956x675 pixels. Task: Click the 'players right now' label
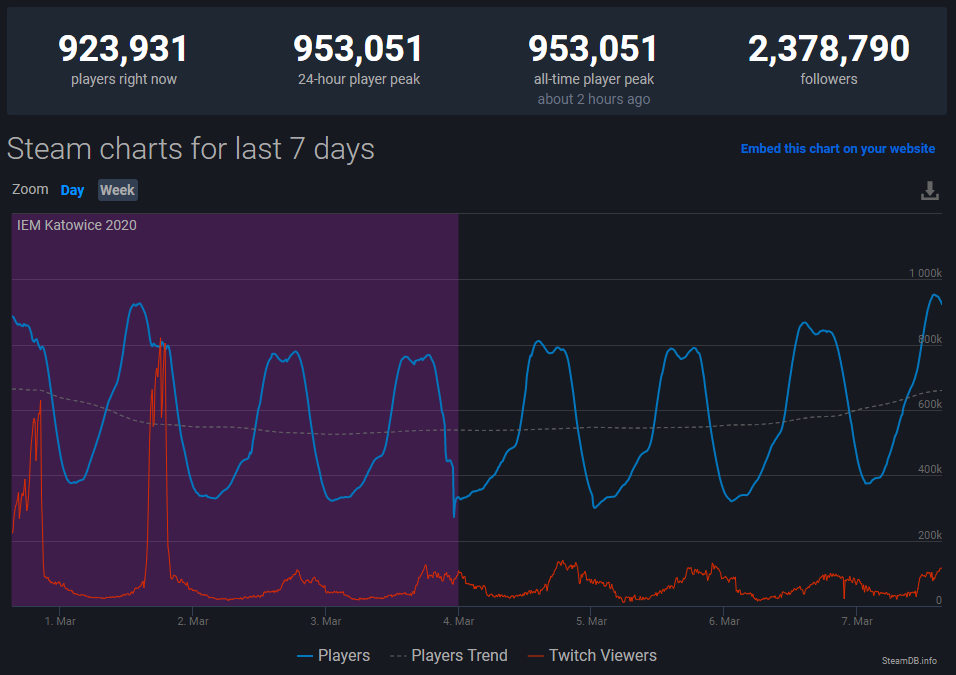124,79
